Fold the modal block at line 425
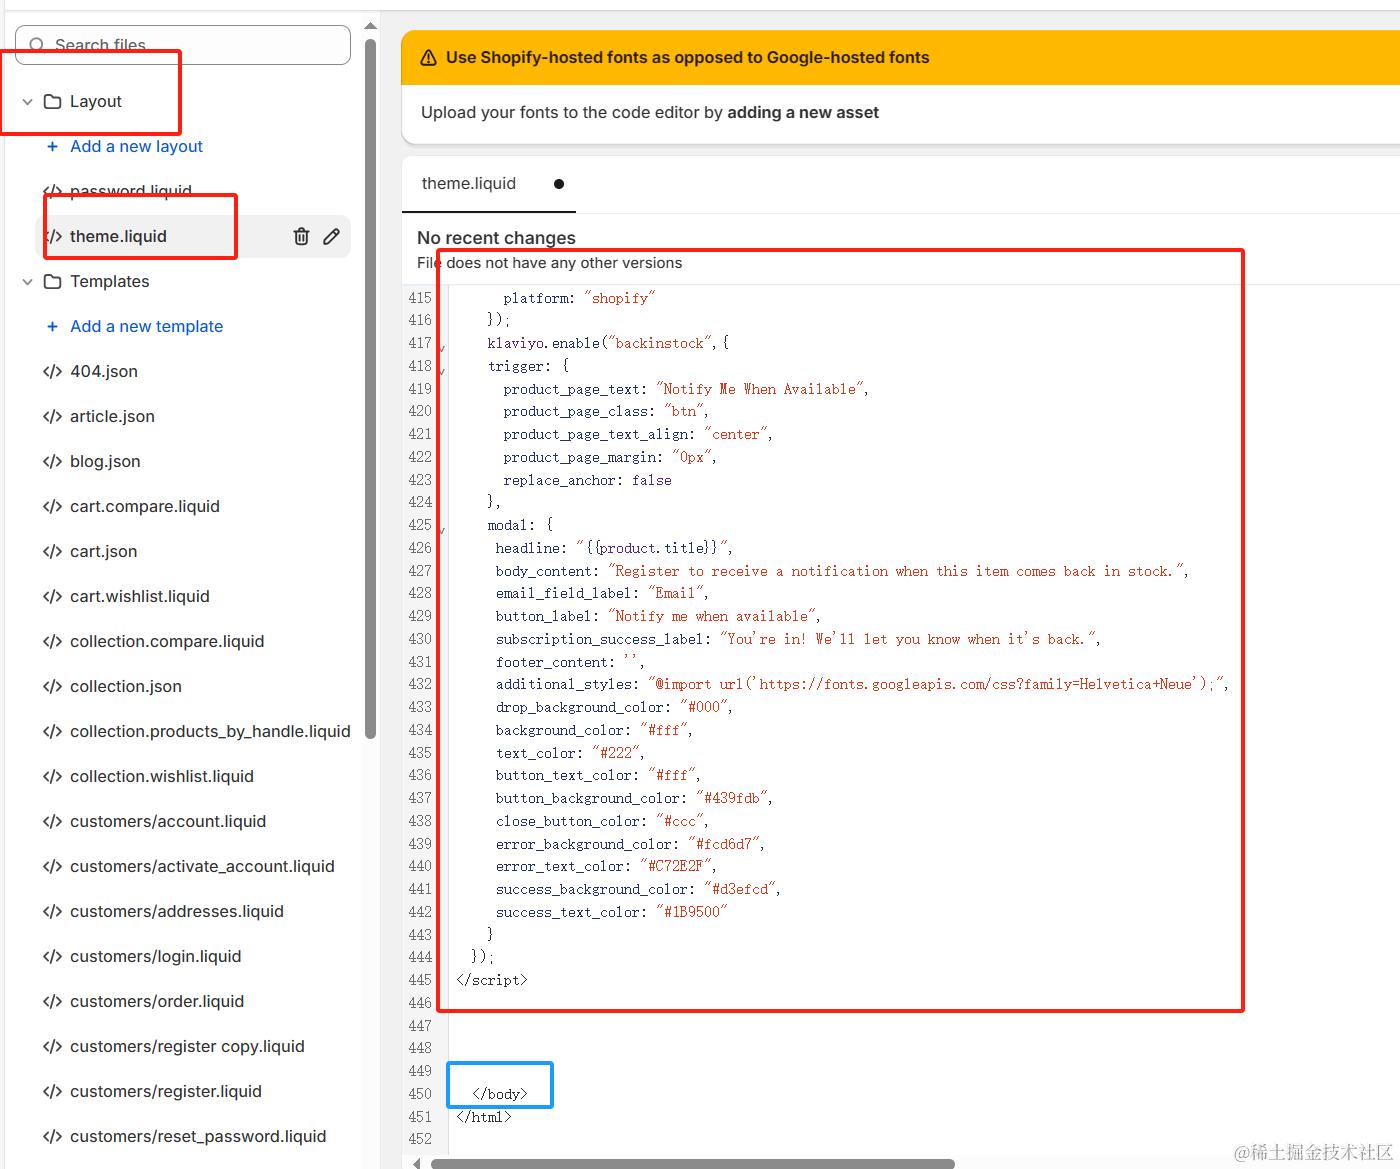This screenshot has height=1169, width=1400. 442,529
